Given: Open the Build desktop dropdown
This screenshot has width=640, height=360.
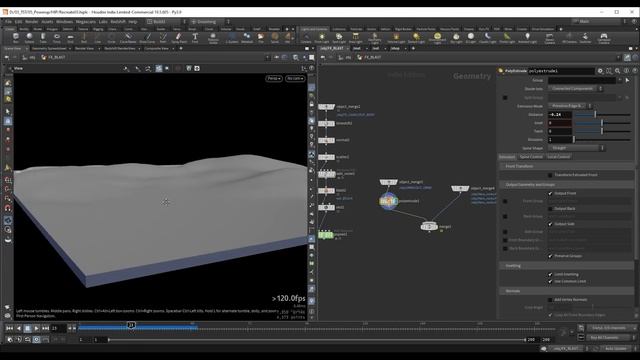Looking at the screenshot, I should click(166, 22).
